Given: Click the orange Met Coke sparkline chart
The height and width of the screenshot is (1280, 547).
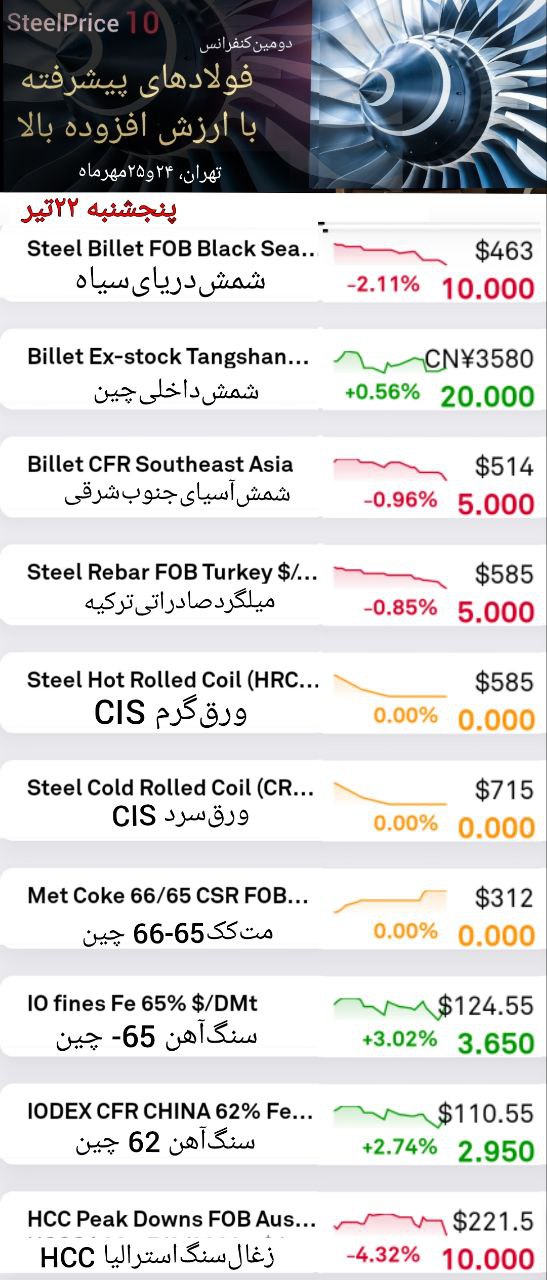Looking at the screenshot, I should [x=389, y=900].
